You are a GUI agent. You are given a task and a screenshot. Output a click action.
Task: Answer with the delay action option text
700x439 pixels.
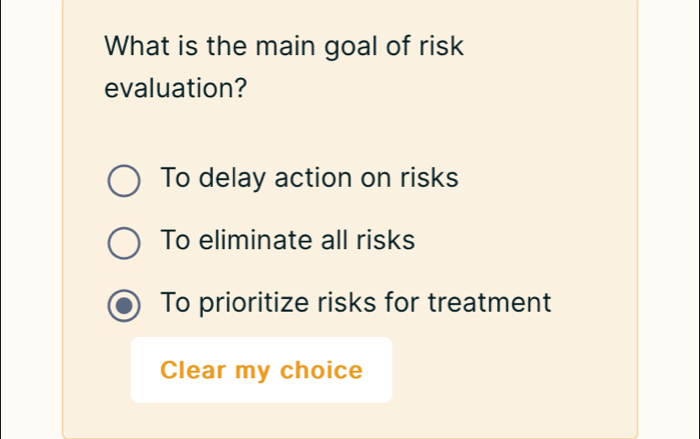(309, 179)
